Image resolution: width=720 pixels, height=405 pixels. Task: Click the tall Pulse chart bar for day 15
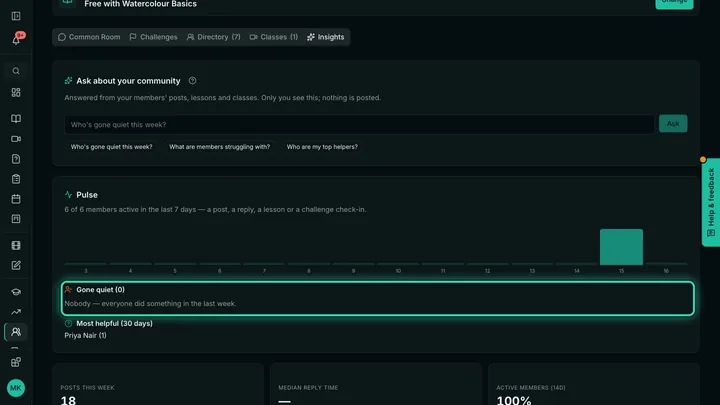click(621, 247)
